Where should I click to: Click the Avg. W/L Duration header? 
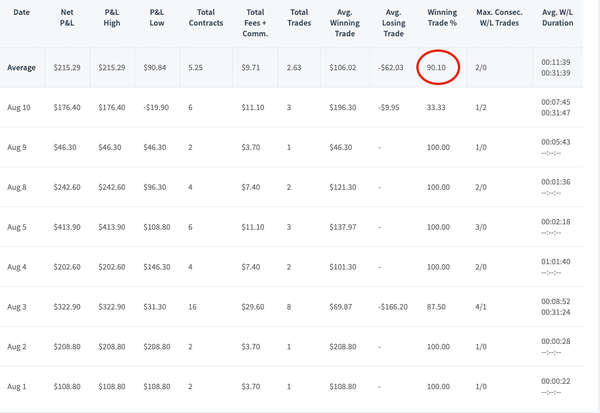(558, 18)
